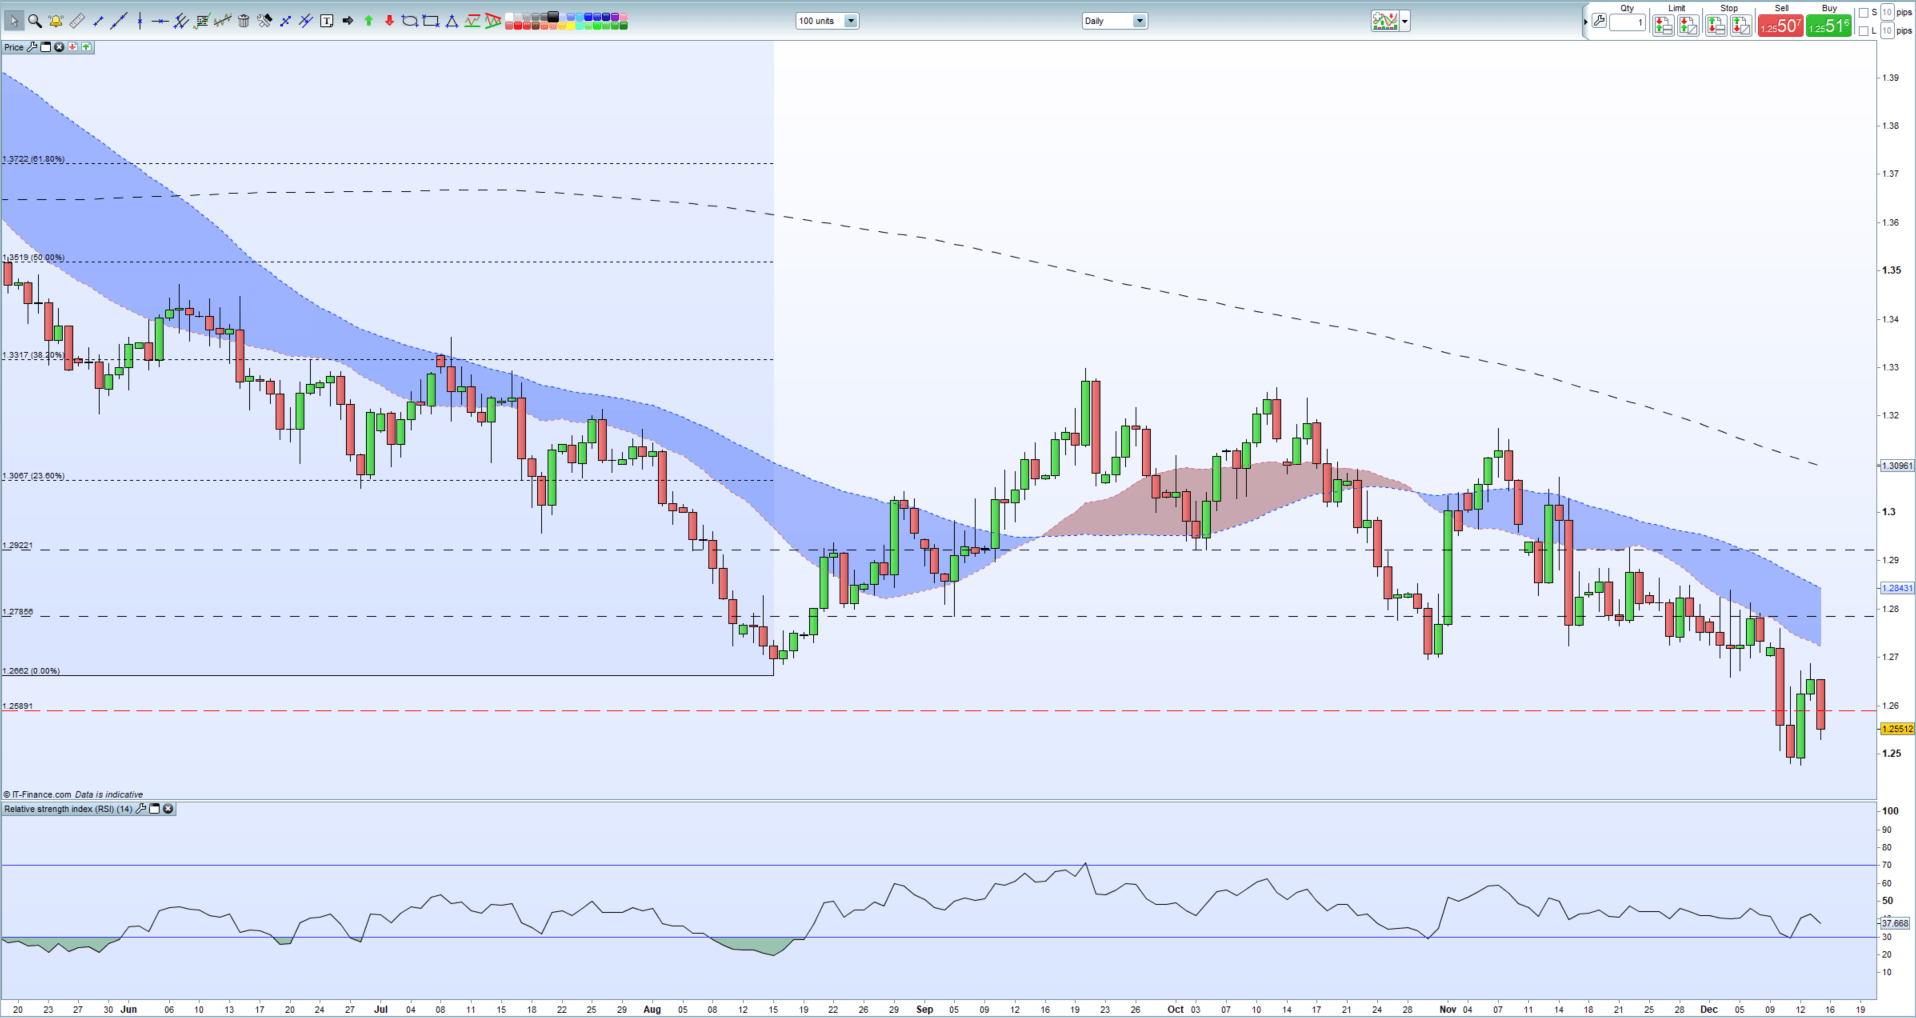The image size is (1916, 1018).
Task: Close the Price panel with X icon
Action: click(x=59, y=47)
